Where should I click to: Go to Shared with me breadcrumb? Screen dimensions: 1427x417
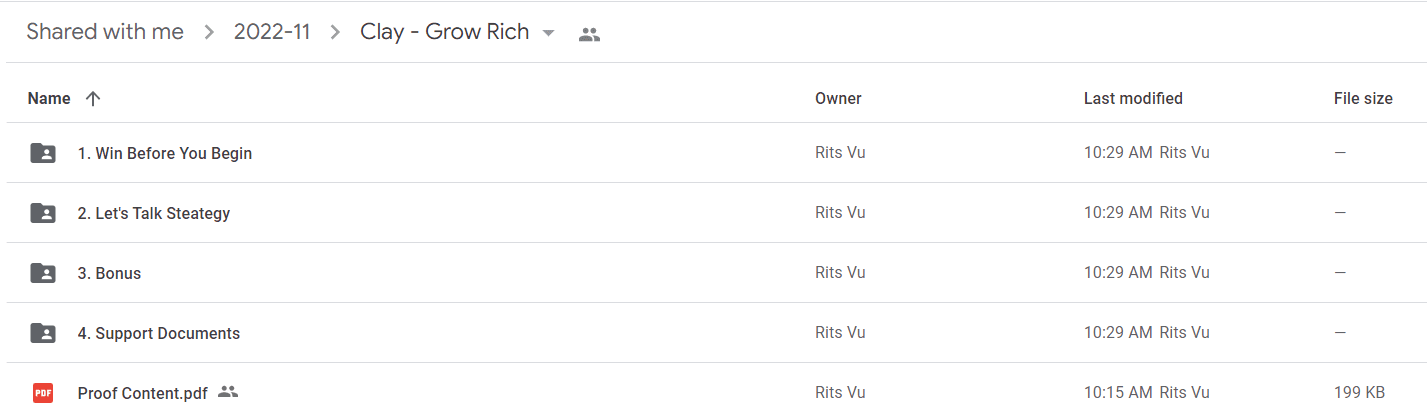[x=105, y=32]
